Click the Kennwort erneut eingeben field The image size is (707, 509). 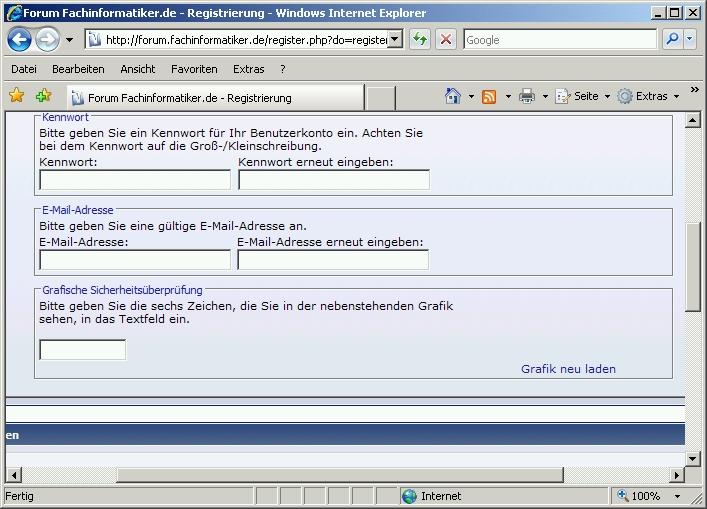tap(334, 179)
